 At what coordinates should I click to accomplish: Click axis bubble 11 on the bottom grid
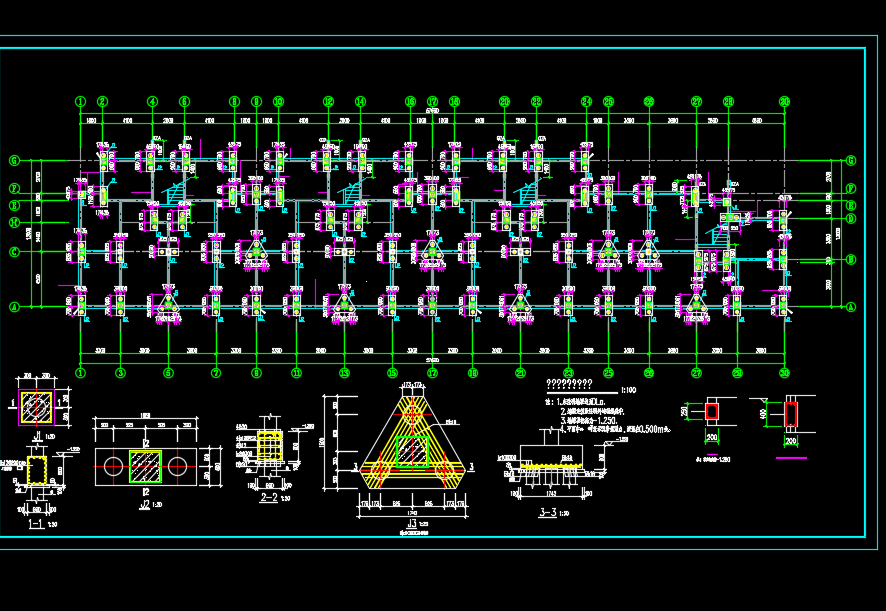297,373
